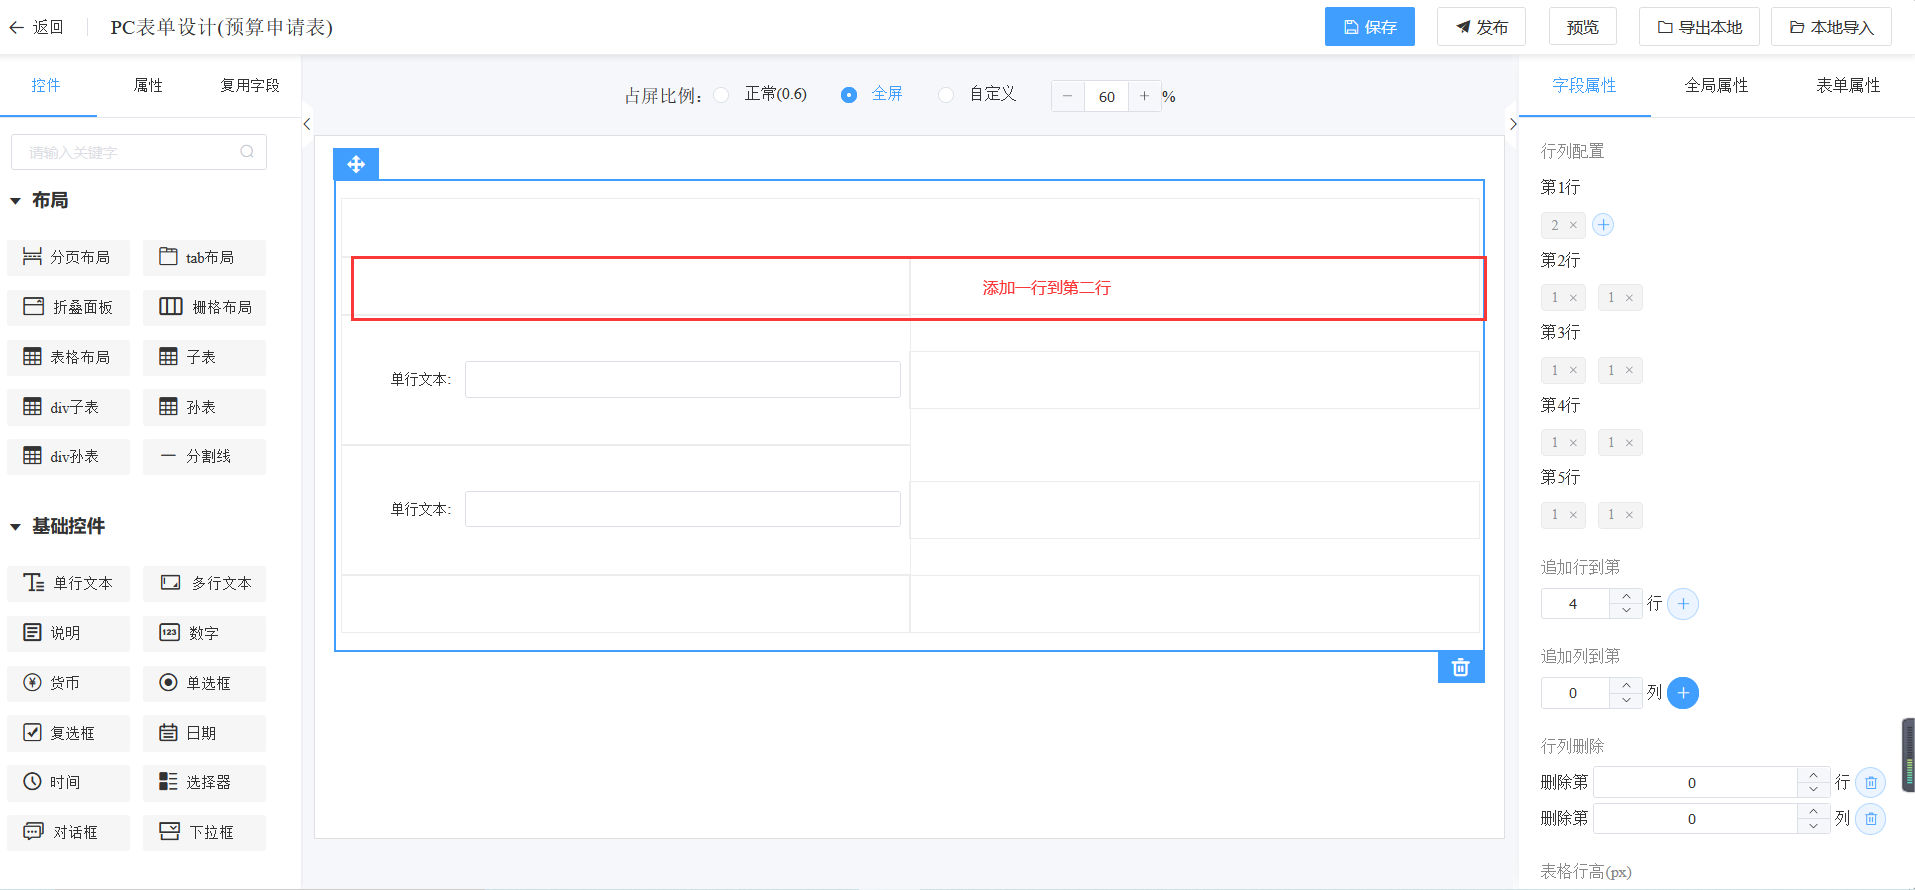
Task: Add 下拉框 dropdown control
Action: pos(204,832)
